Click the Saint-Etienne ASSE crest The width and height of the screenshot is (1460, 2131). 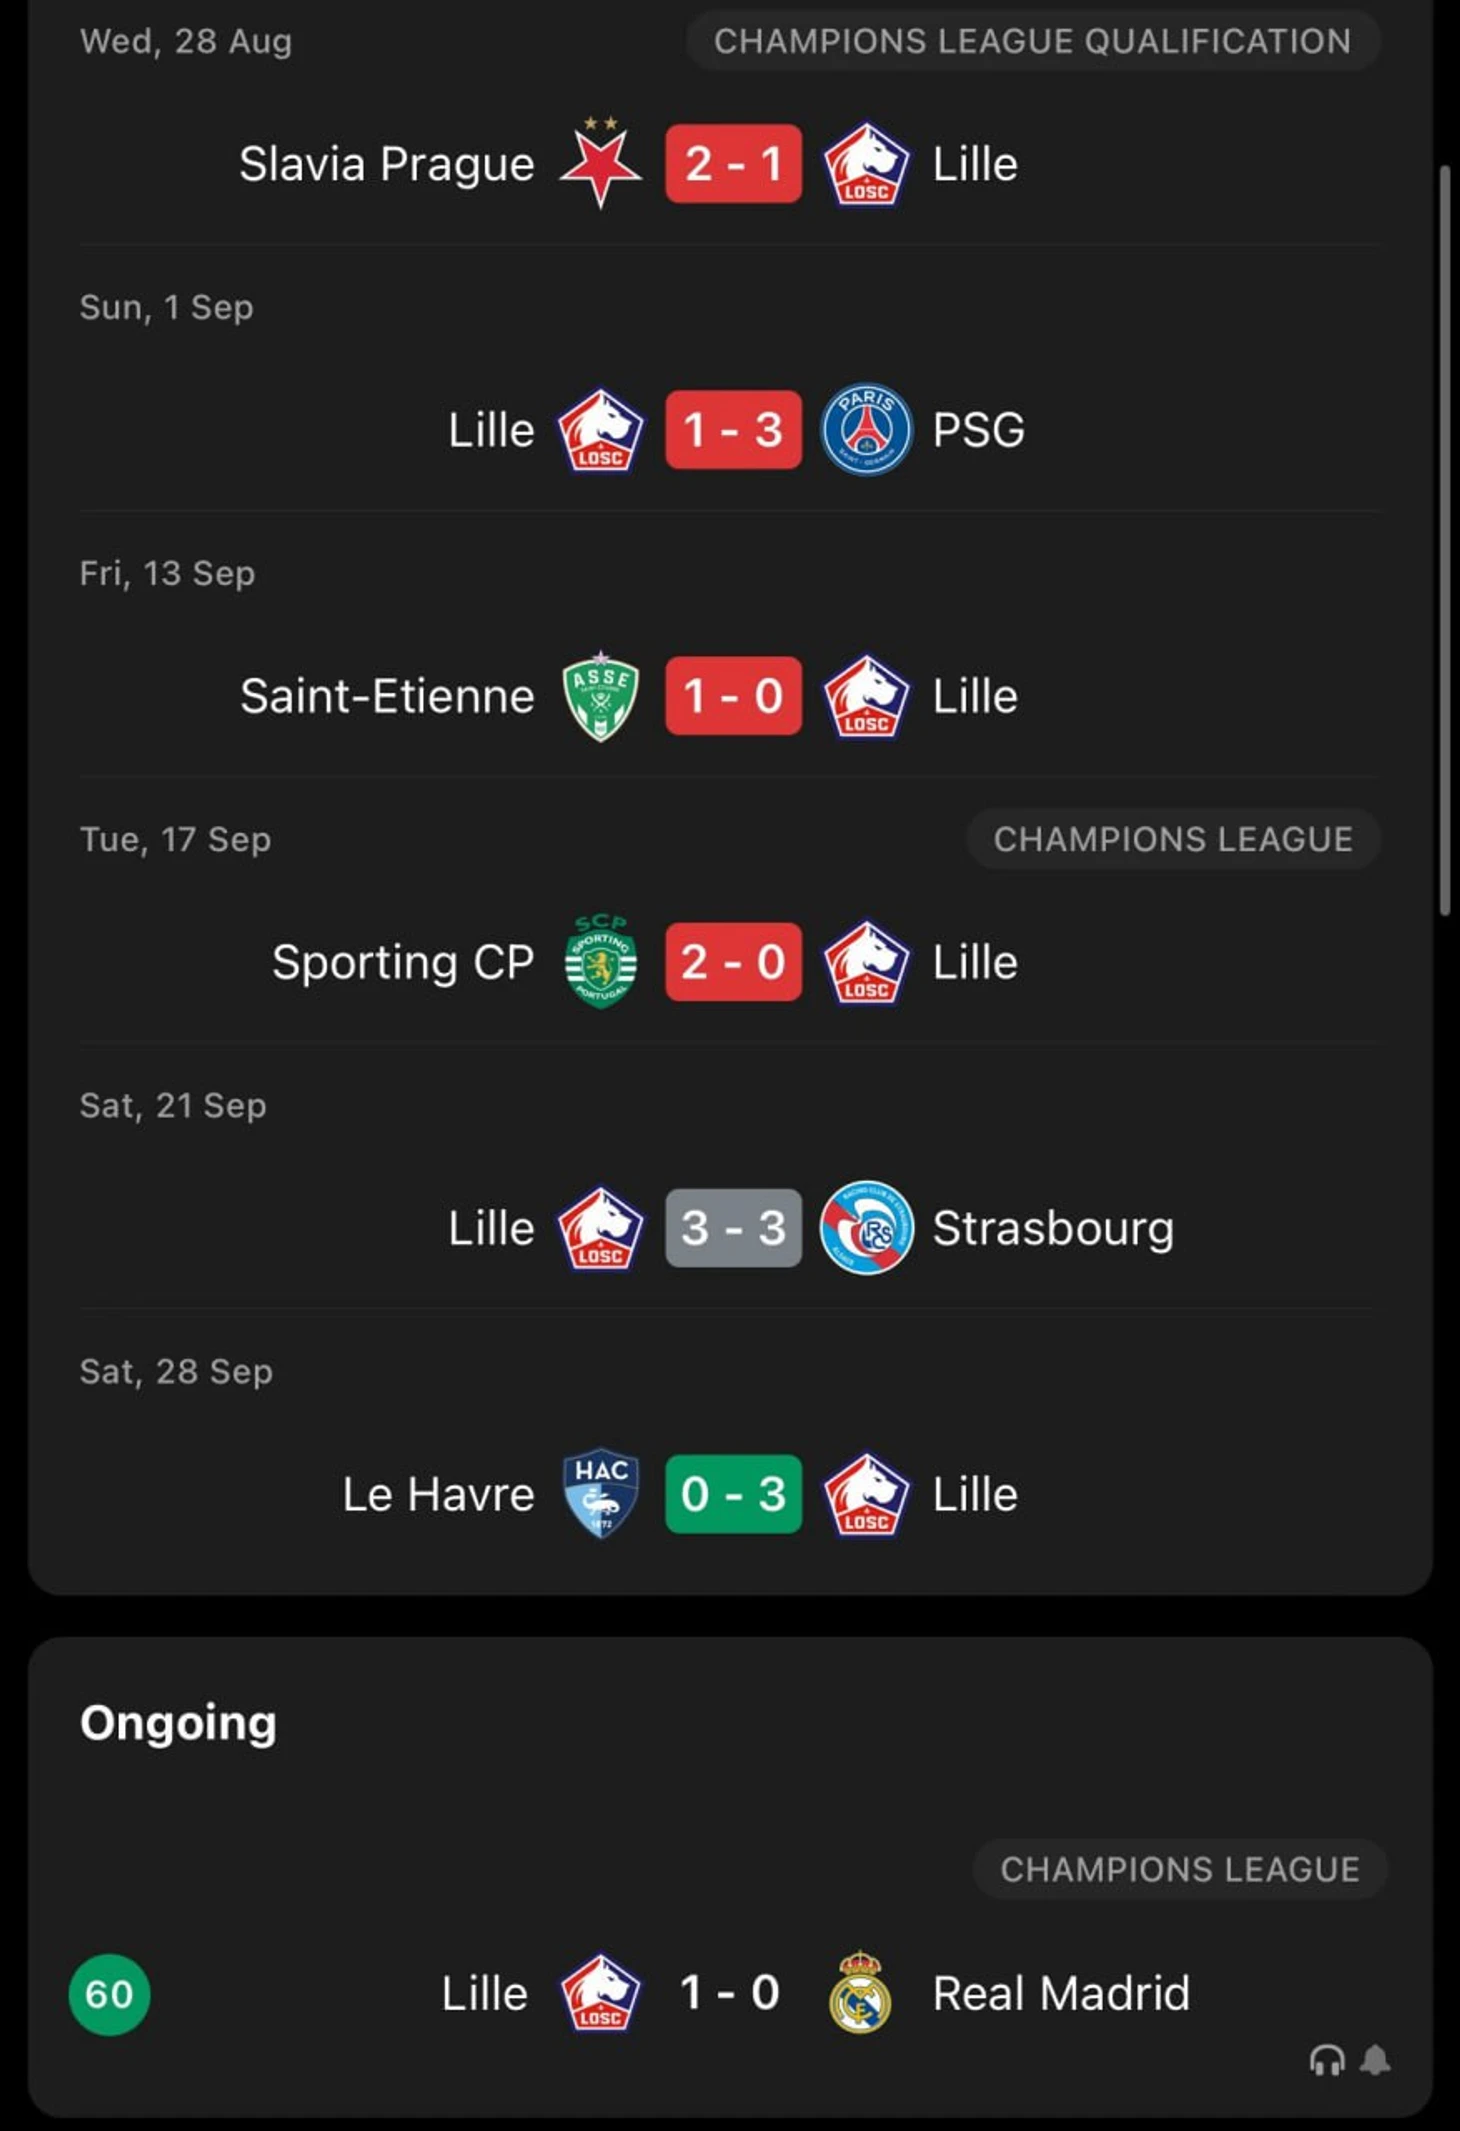click(600, 696)
